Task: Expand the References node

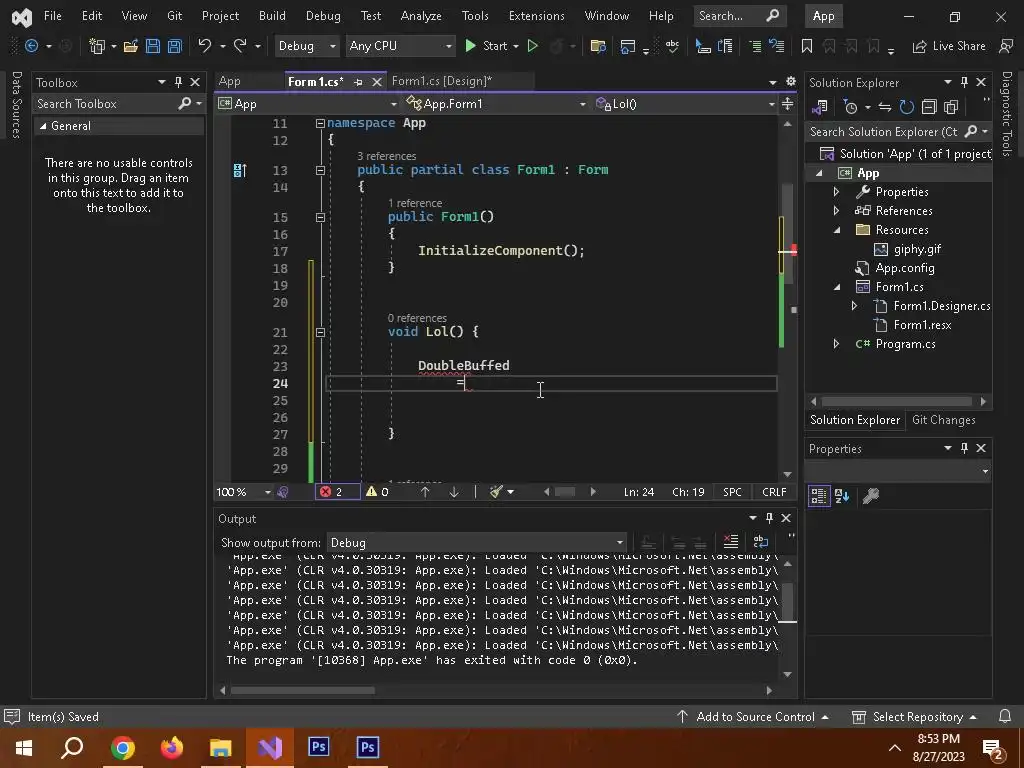Action: [x=837, y=211]
